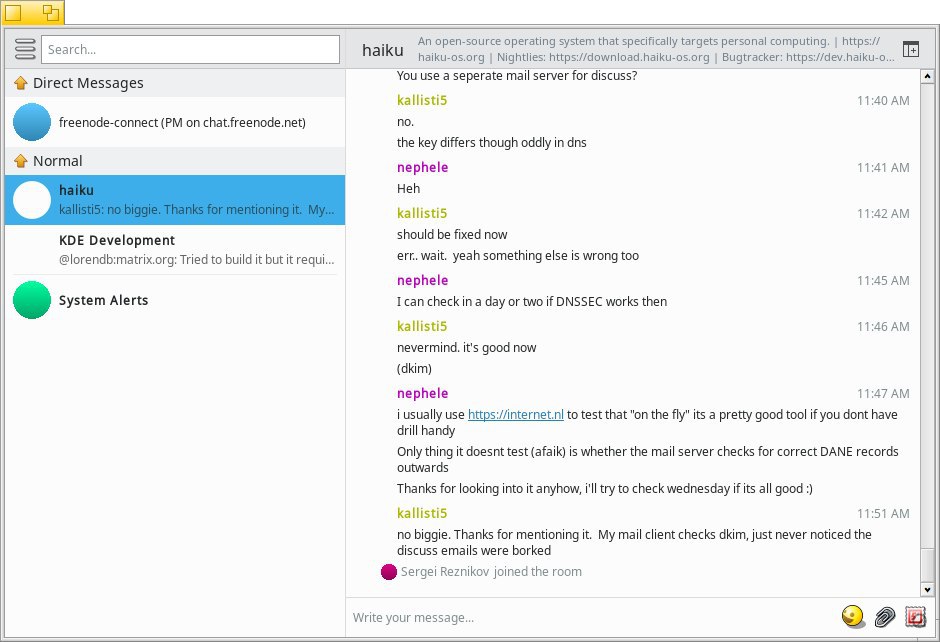Click the System Alerts green avatar
Image resolution: width=940 pixels, height=642 pixels.
(x=32, y=300)
